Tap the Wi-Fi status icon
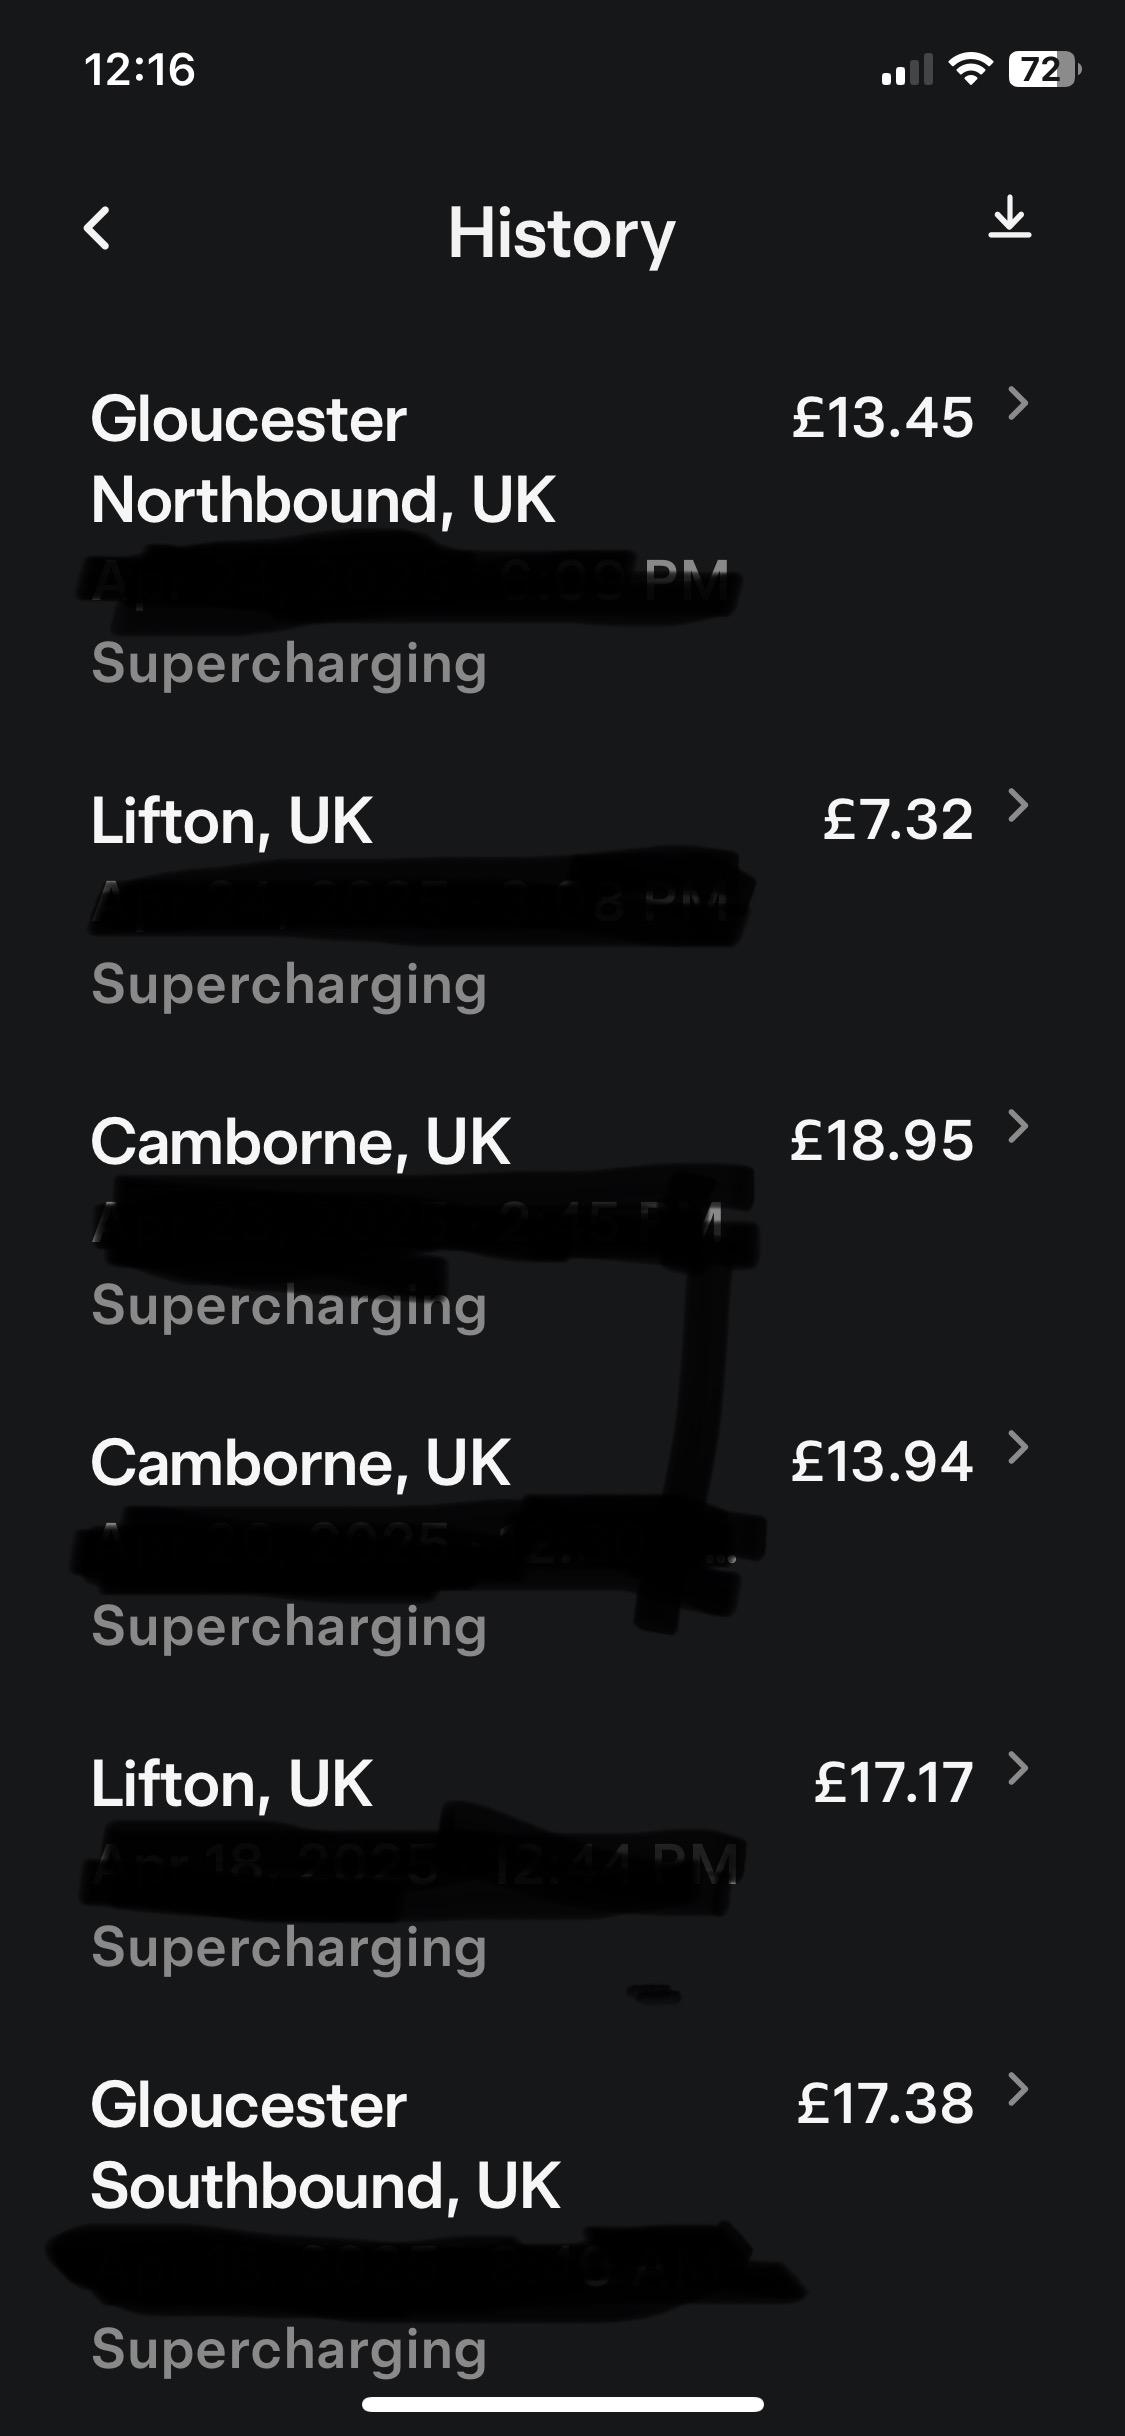The width and height of the screenshot is (1125, 2436). pyautogui.click(x=969, y=69)
